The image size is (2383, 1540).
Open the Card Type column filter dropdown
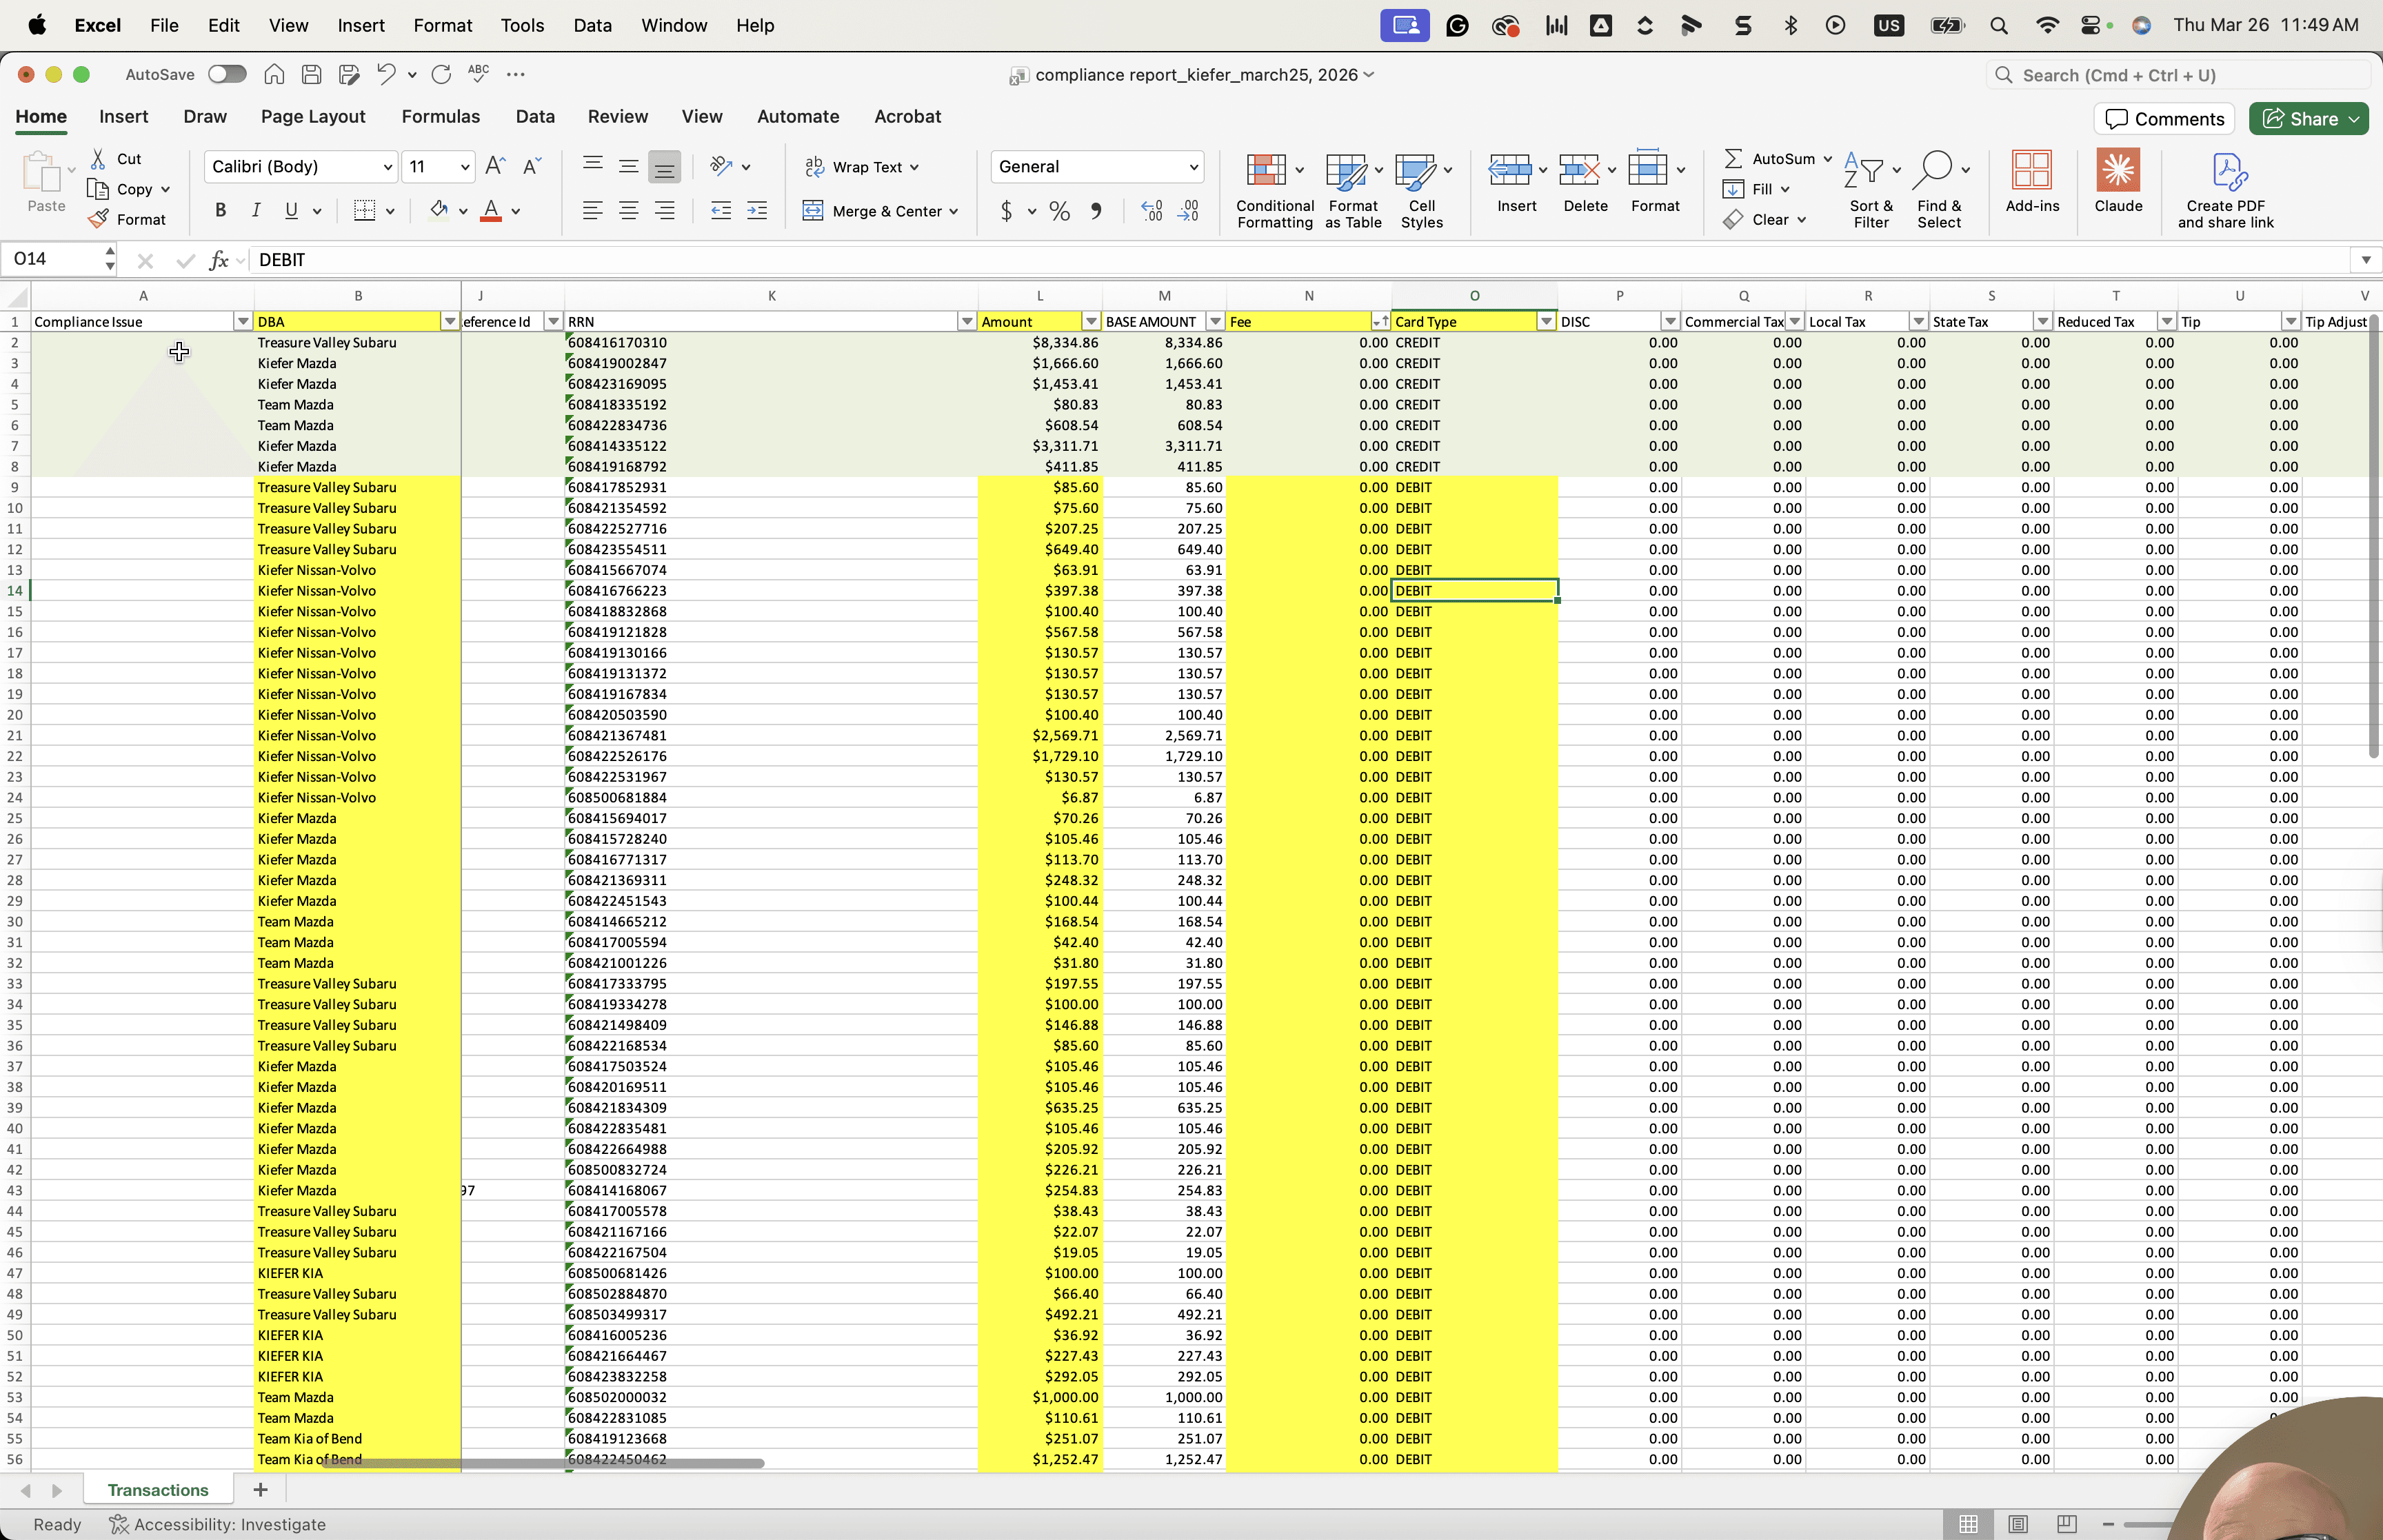click(1546, 321)
